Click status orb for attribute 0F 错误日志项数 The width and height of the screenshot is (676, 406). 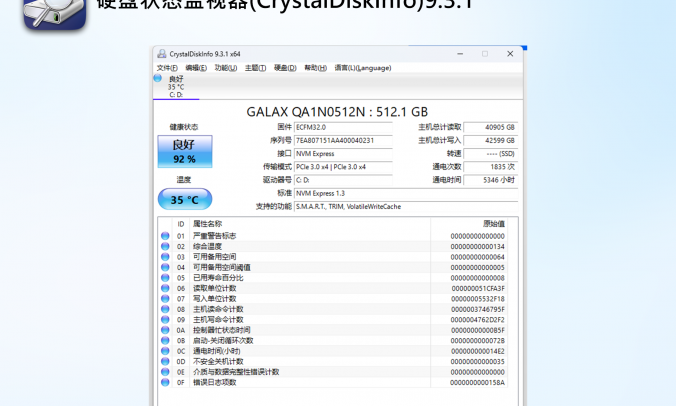point(165,382)
